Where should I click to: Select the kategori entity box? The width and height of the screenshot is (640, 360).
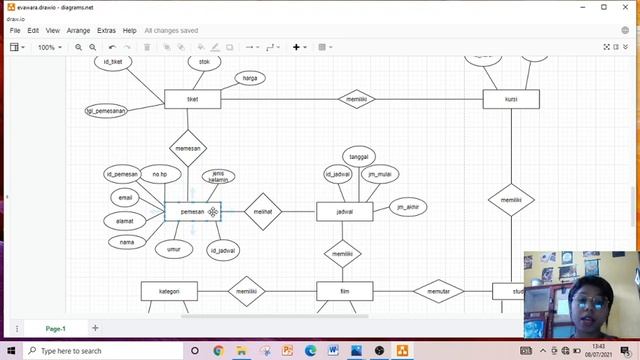coord(169,291)
